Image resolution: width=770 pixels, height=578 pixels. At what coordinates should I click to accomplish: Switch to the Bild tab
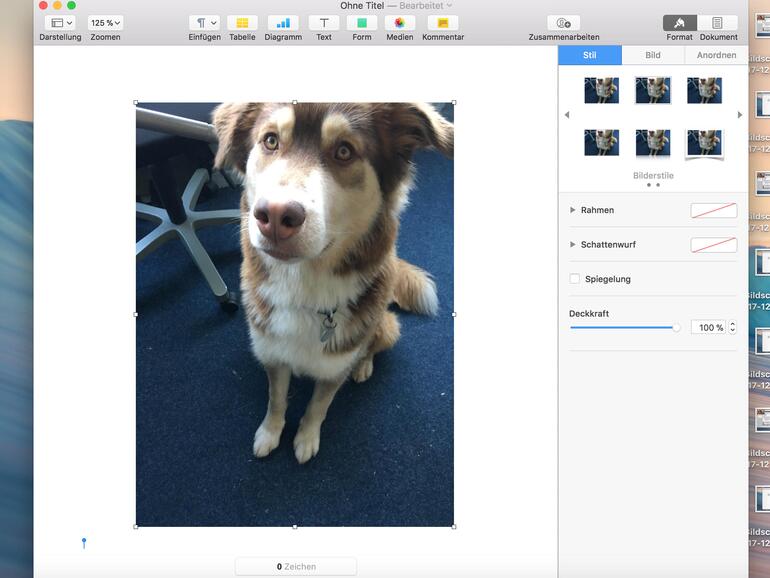[653, 55]
